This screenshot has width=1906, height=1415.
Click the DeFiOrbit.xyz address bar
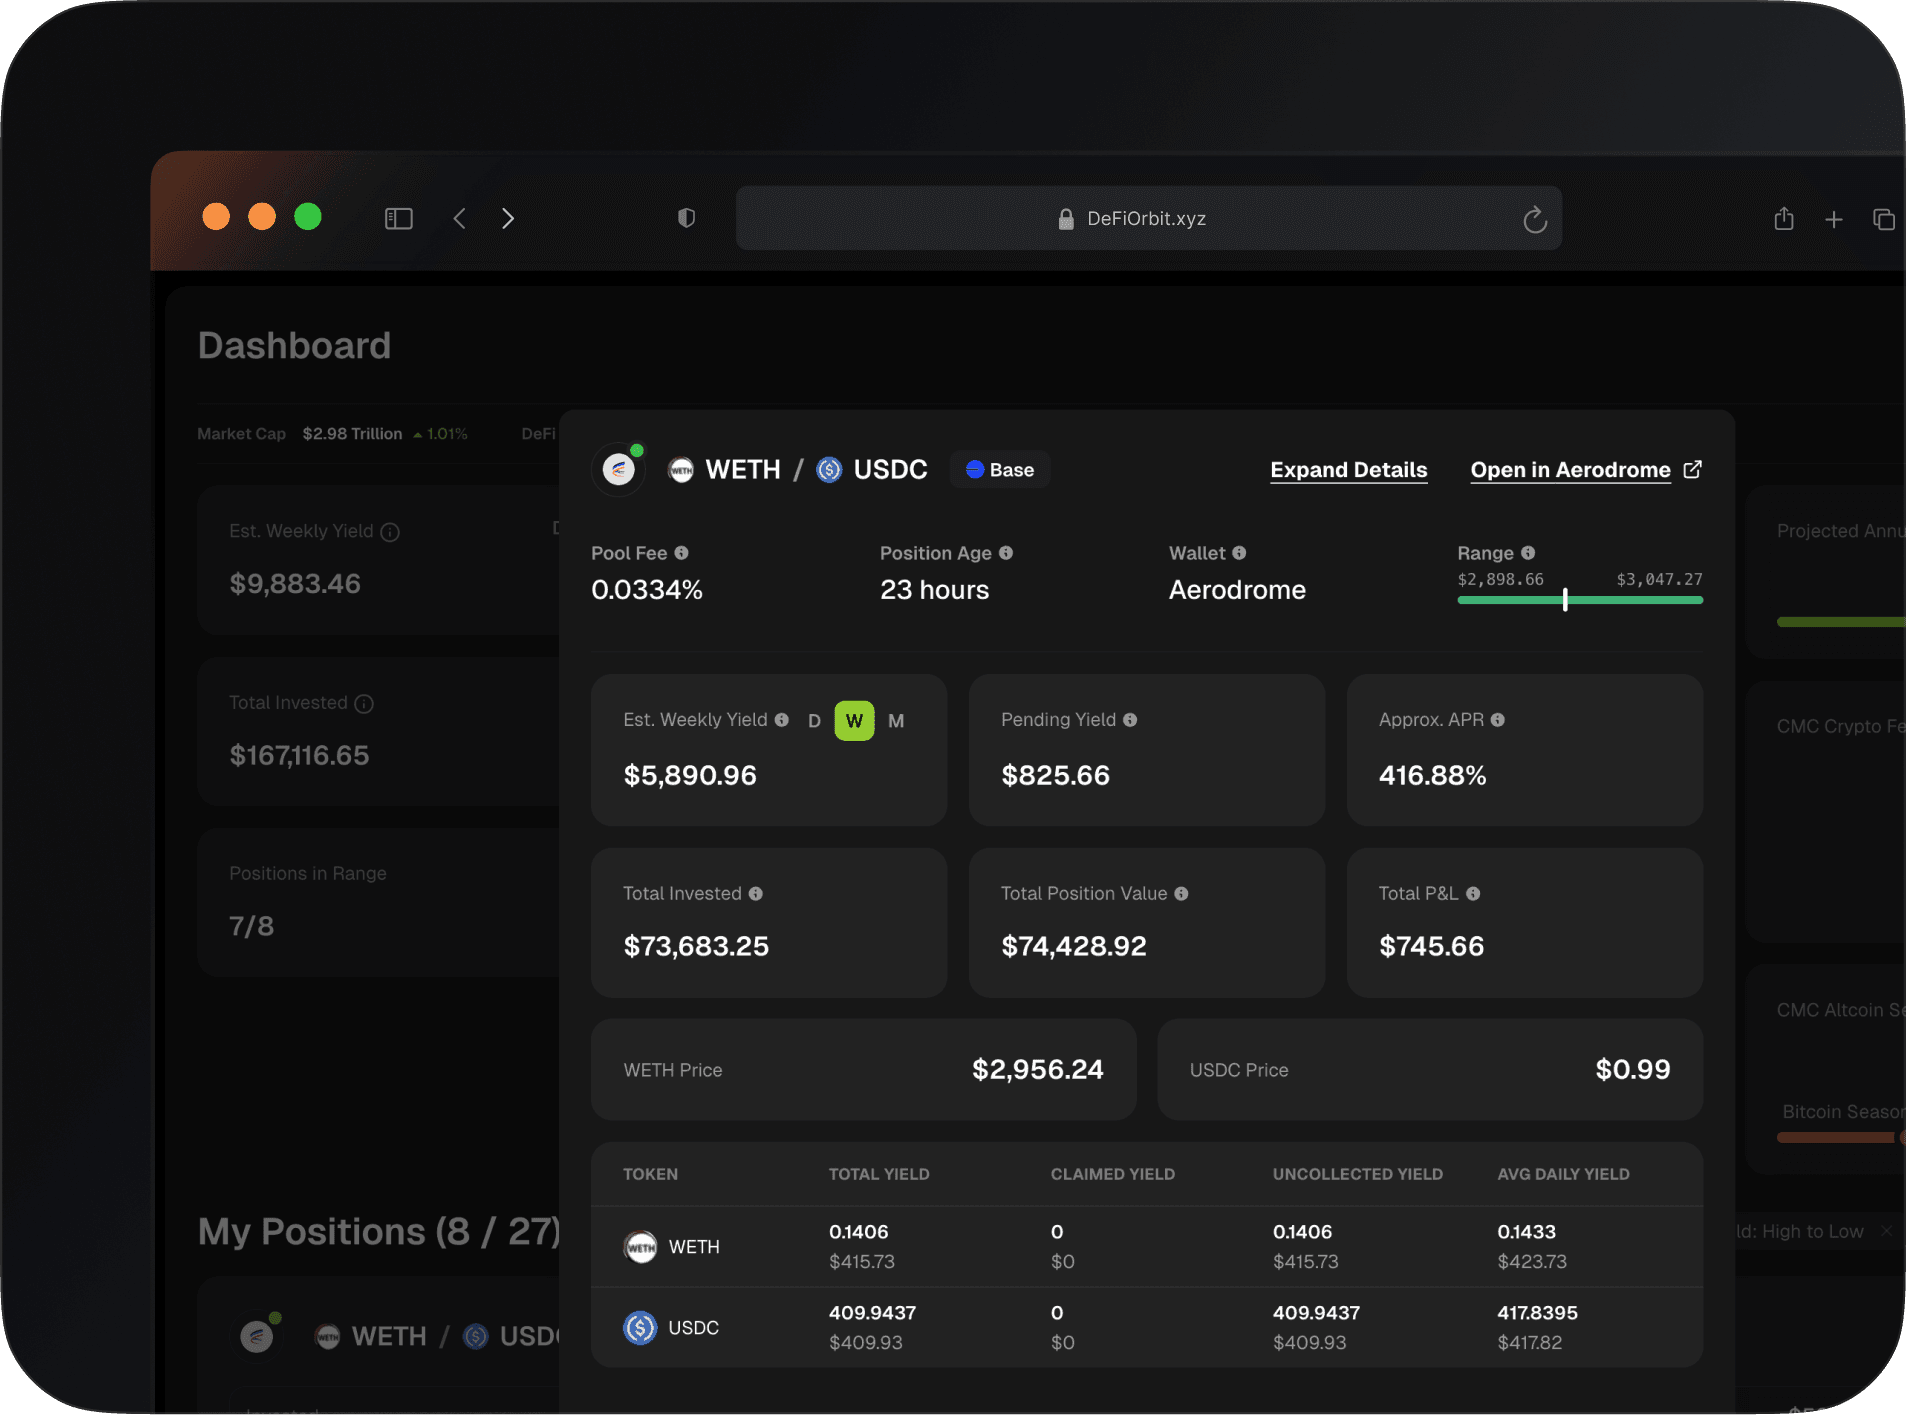[x=1149, y=218]
